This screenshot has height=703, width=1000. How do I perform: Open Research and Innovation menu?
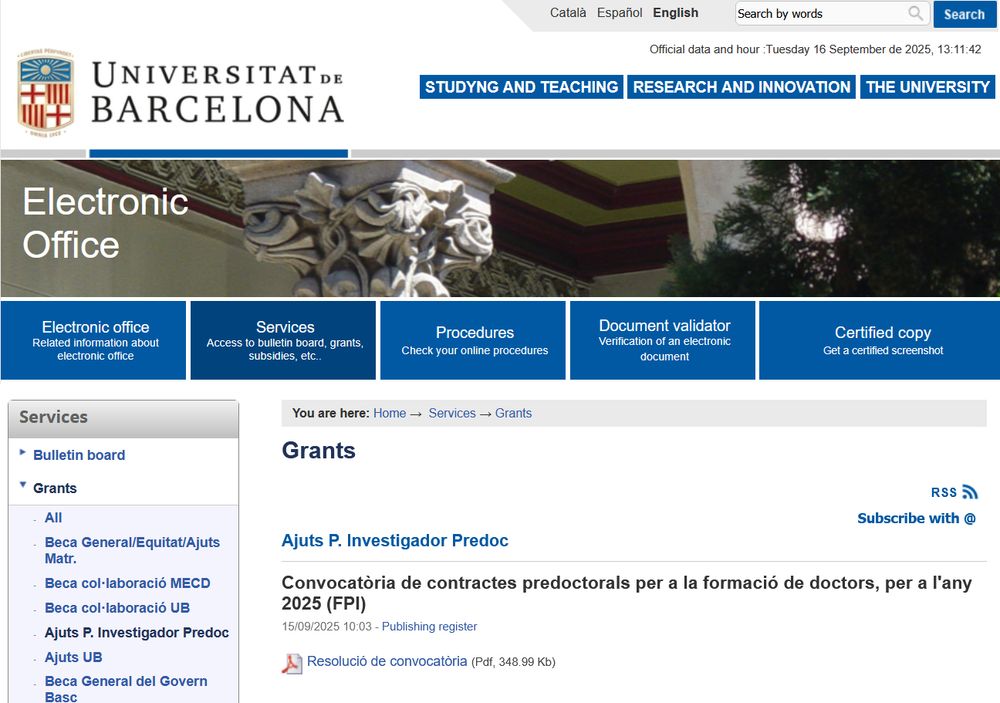(742, 87)
